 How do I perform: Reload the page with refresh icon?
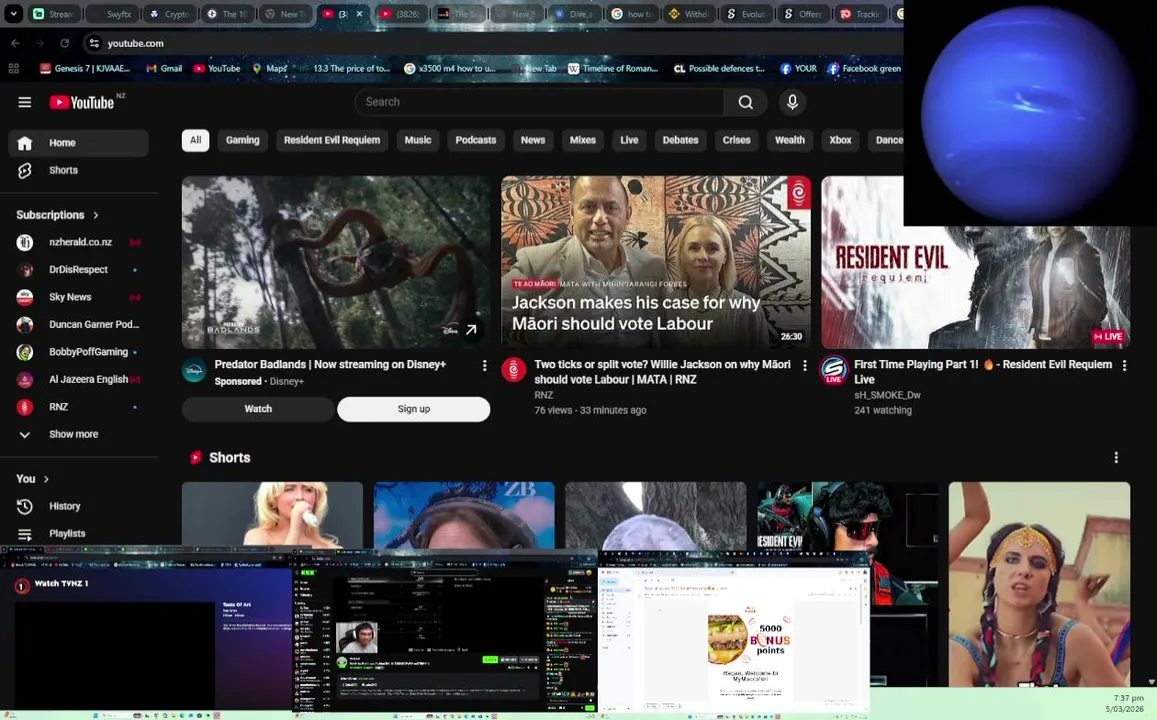(x=64, y=44)
